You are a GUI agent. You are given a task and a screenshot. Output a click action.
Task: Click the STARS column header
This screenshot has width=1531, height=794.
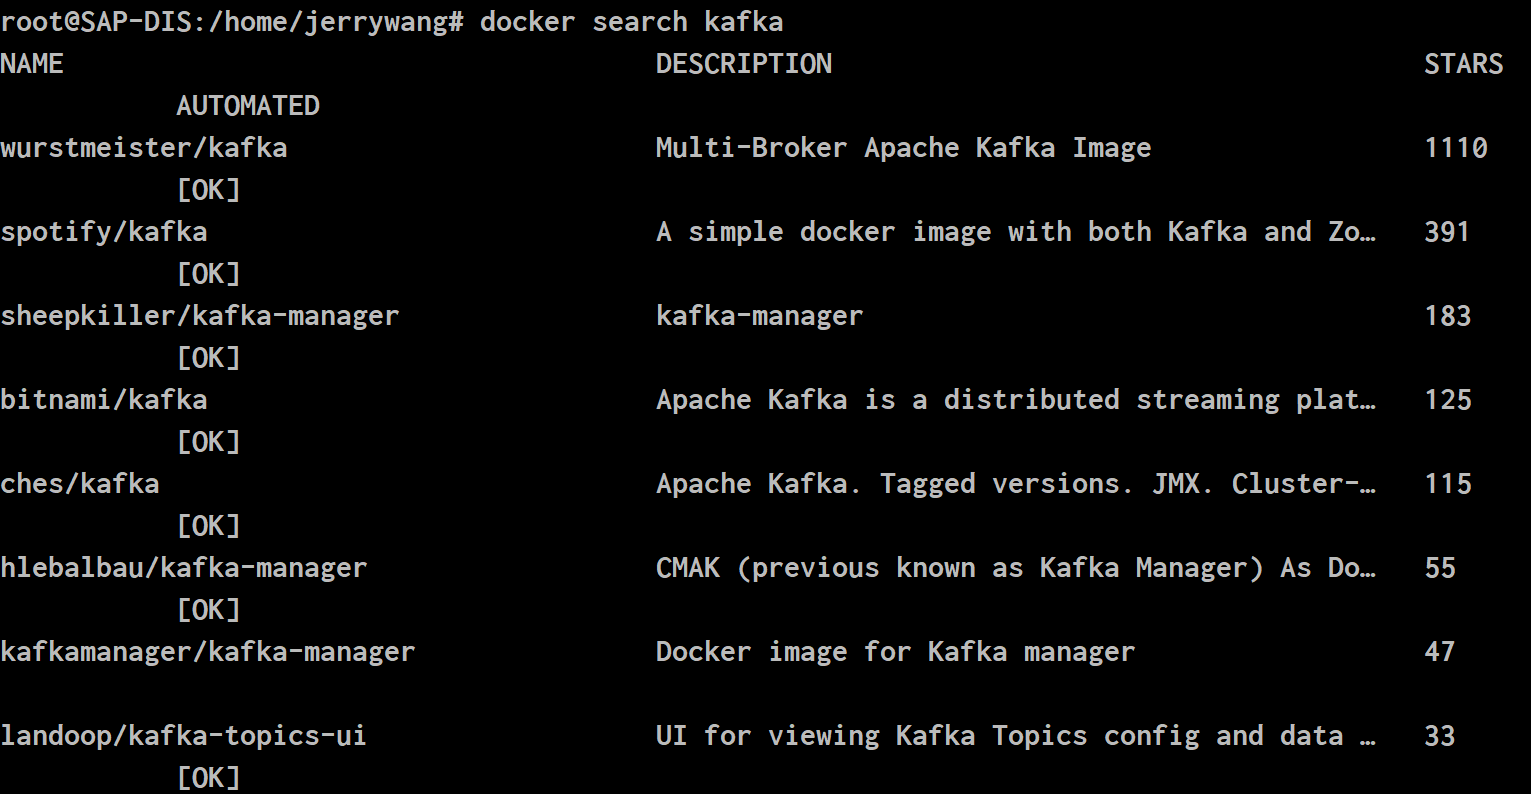pyautogui.click(x=1463, y=64)
